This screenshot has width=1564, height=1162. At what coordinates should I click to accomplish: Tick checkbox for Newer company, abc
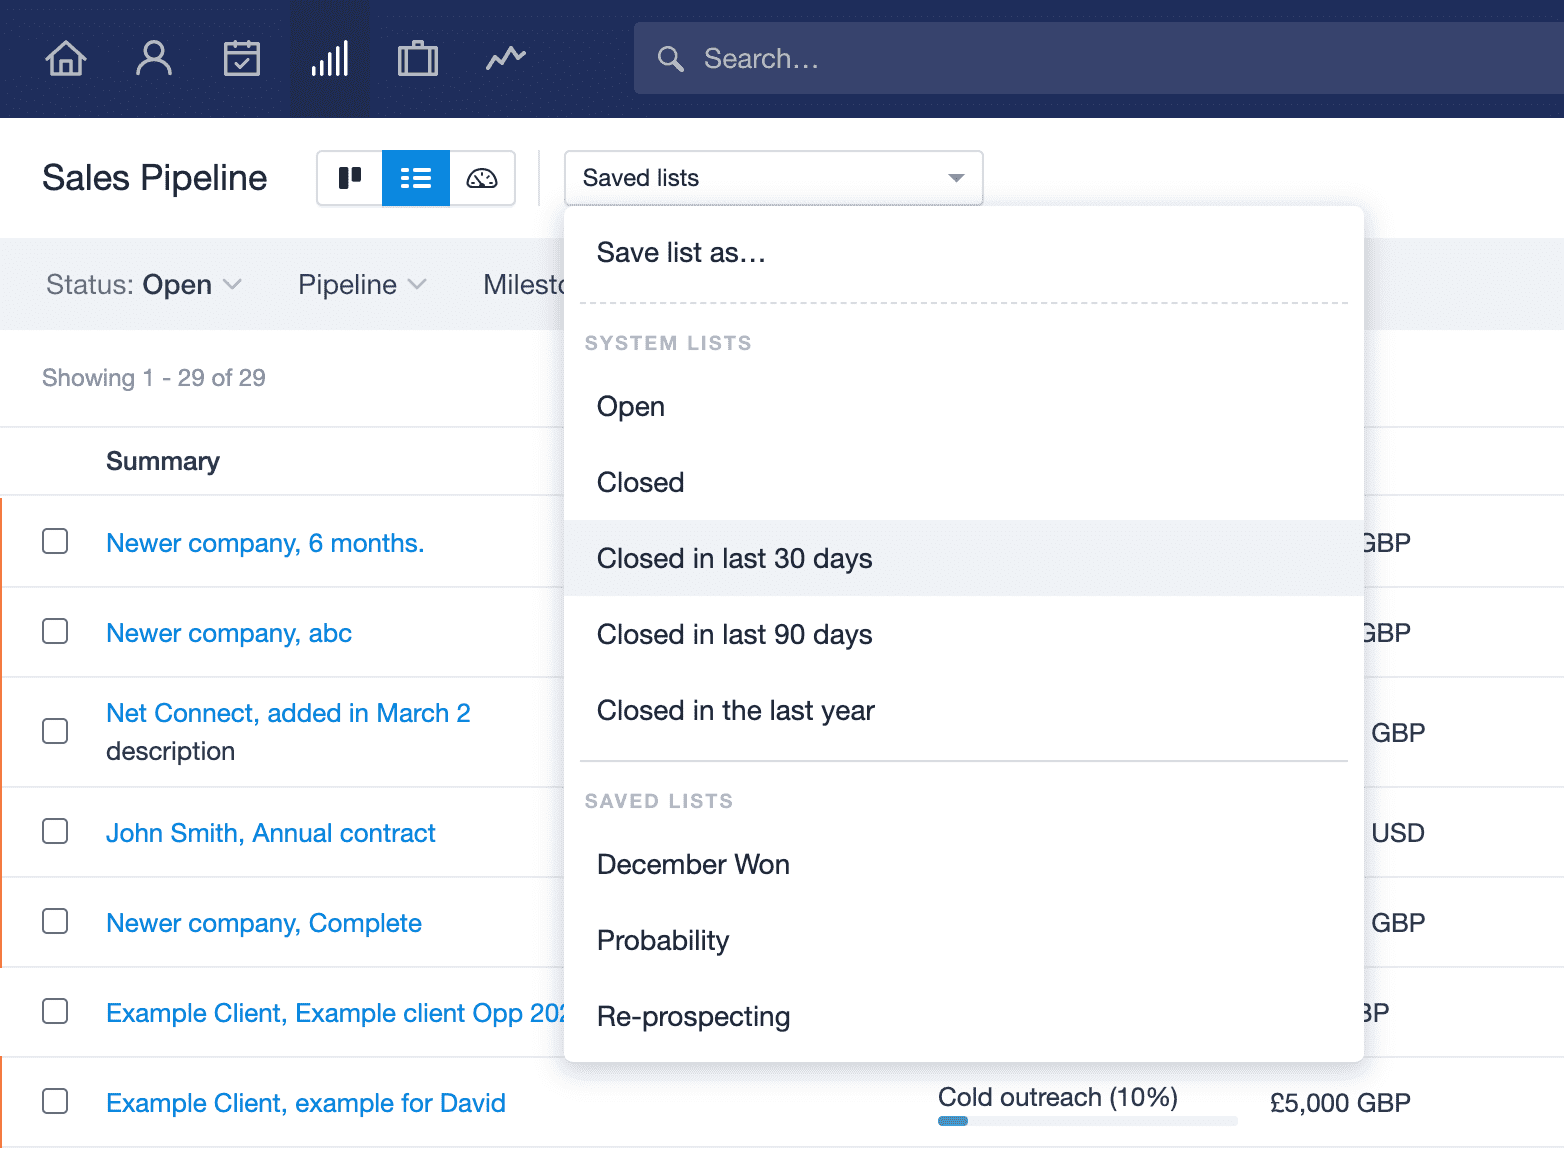55,631
